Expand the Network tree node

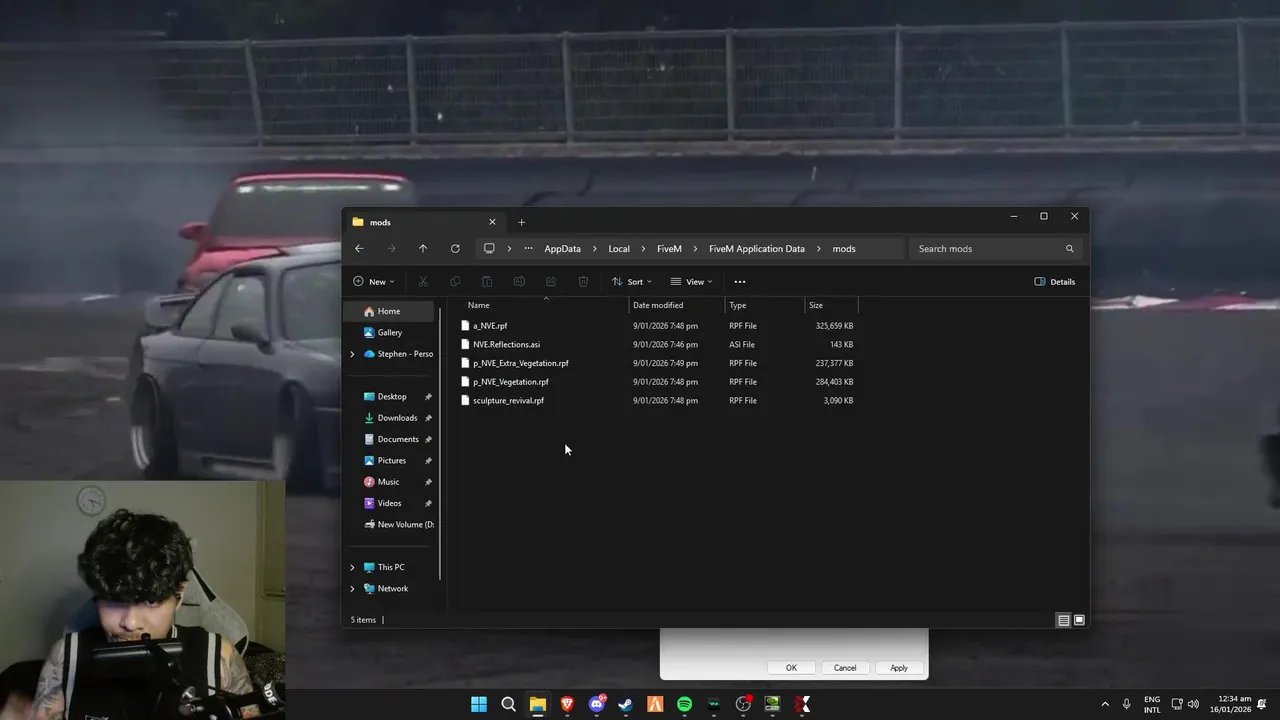tap(352, 589)
